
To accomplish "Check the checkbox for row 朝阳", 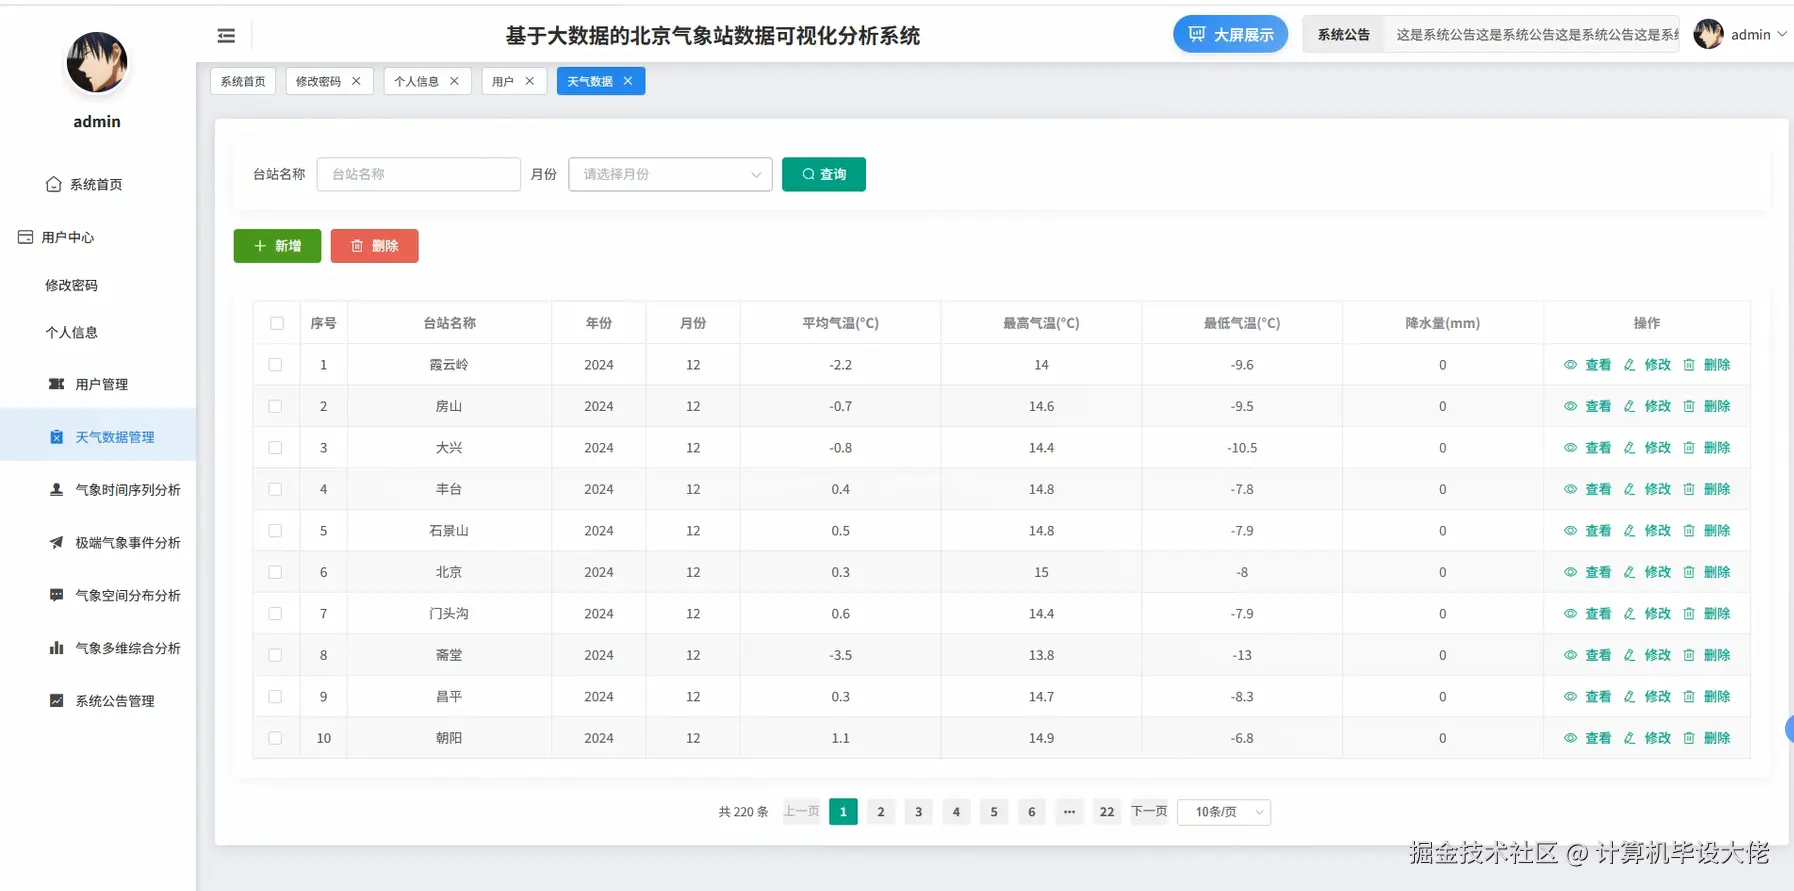I will click(275, 738).
